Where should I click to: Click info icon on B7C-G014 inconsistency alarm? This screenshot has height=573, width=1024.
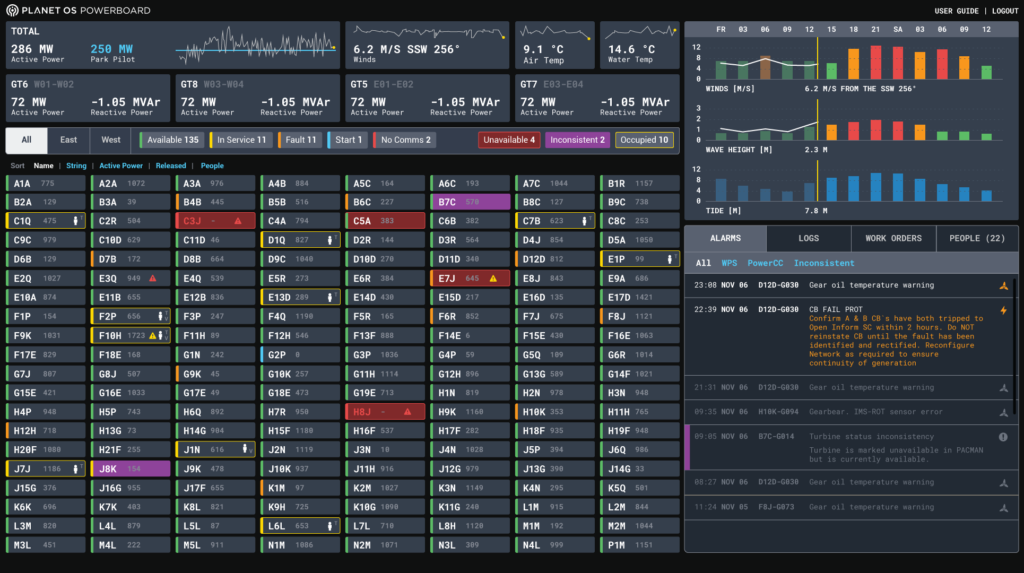[x=1003, y=437]
